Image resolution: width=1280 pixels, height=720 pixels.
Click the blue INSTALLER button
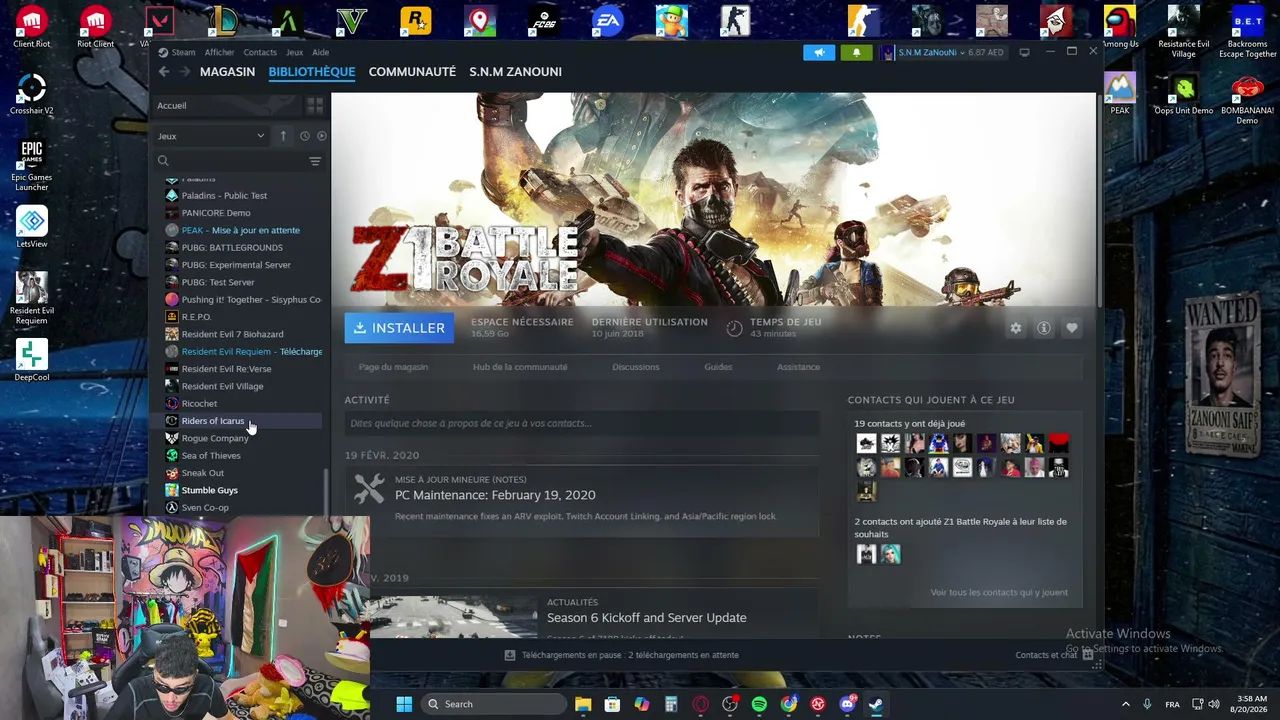[399, 328]
